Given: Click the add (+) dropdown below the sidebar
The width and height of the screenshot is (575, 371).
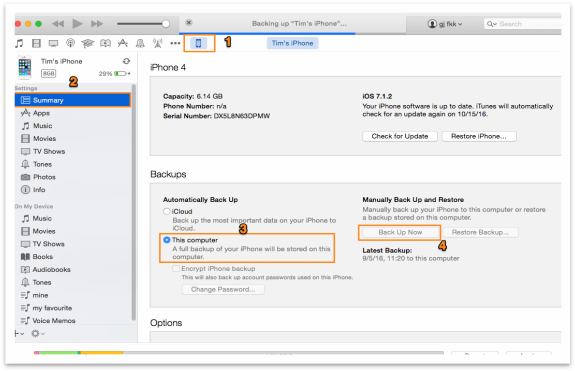Looking at the screenshot, I should pyautogui.click(x=19, y=334).
